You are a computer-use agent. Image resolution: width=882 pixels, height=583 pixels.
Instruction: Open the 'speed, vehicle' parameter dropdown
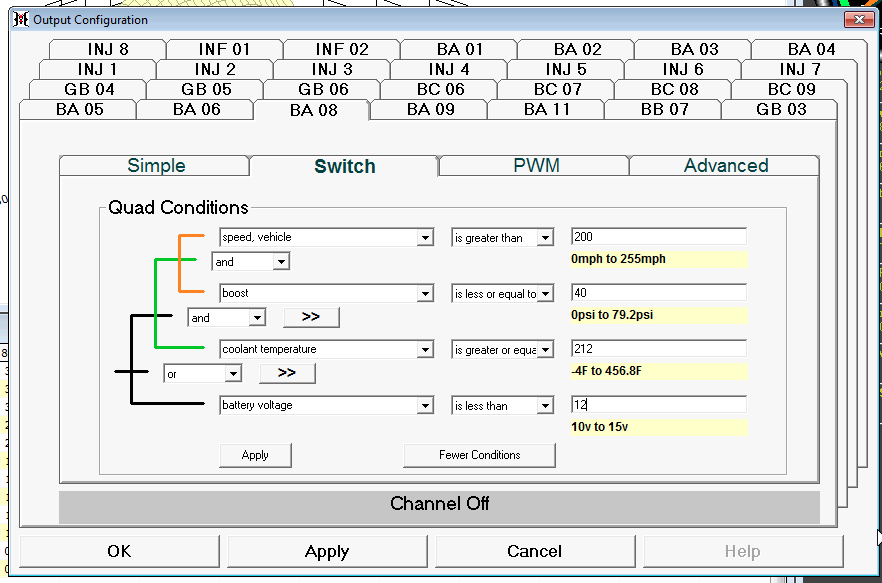click(425, 238)
